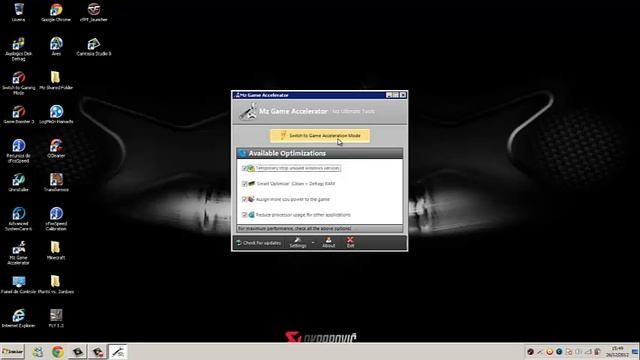Click Check for updates in accelerator footer

pyautogui.click(x=259, y=243)
